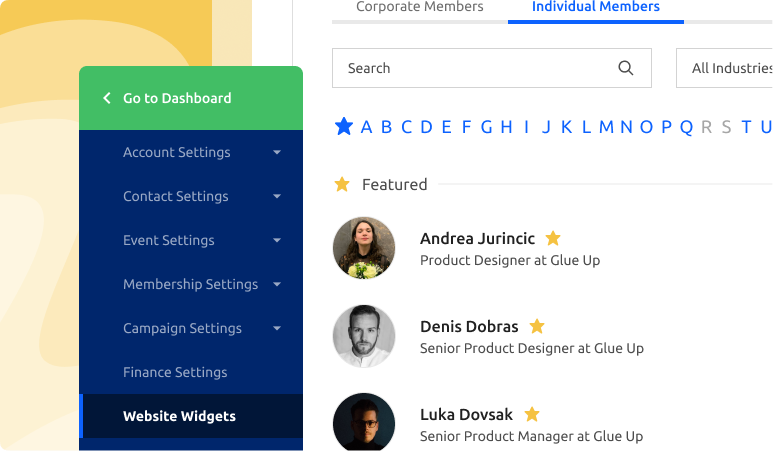Open Denis Dobras's profile photo
The height and width of the screenshot is (451, 773).
(x=364, y=336)
